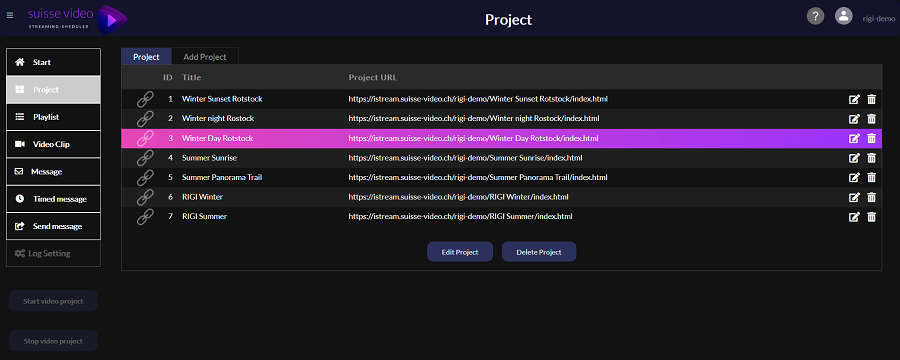Screen dimensions: 900x360
Task: Delete Winter Sunset Rotstock with trash icon
Action: click(871, 99)
